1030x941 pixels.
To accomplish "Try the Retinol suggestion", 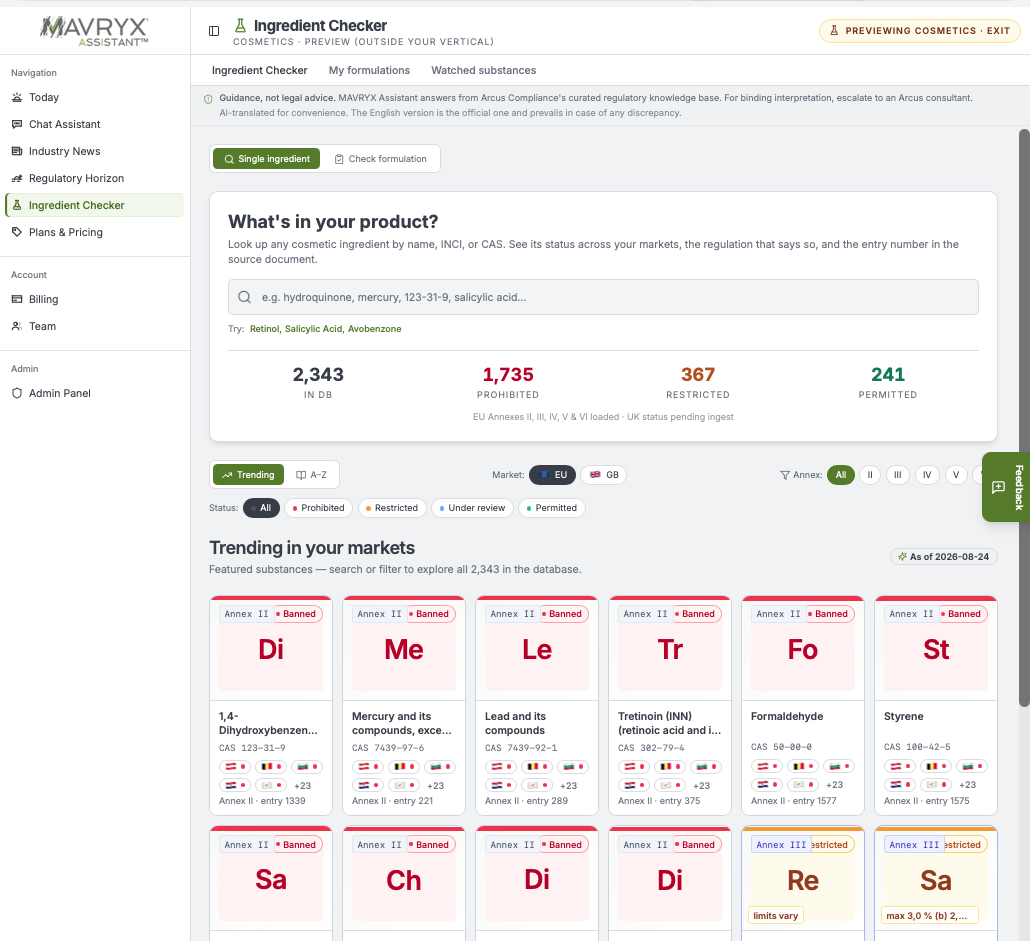I will 264,329.
